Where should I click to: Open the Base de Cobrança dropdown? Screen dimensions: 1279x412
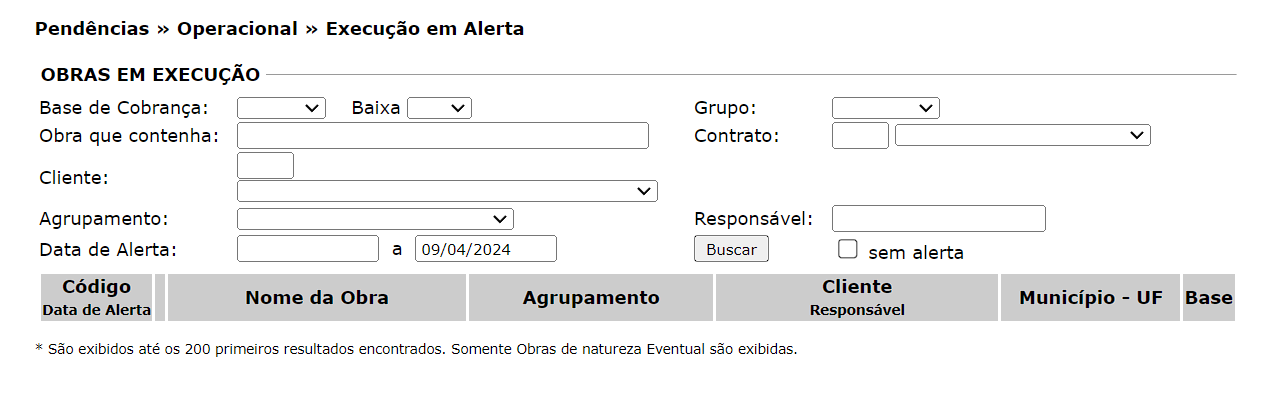click(281, 108)
